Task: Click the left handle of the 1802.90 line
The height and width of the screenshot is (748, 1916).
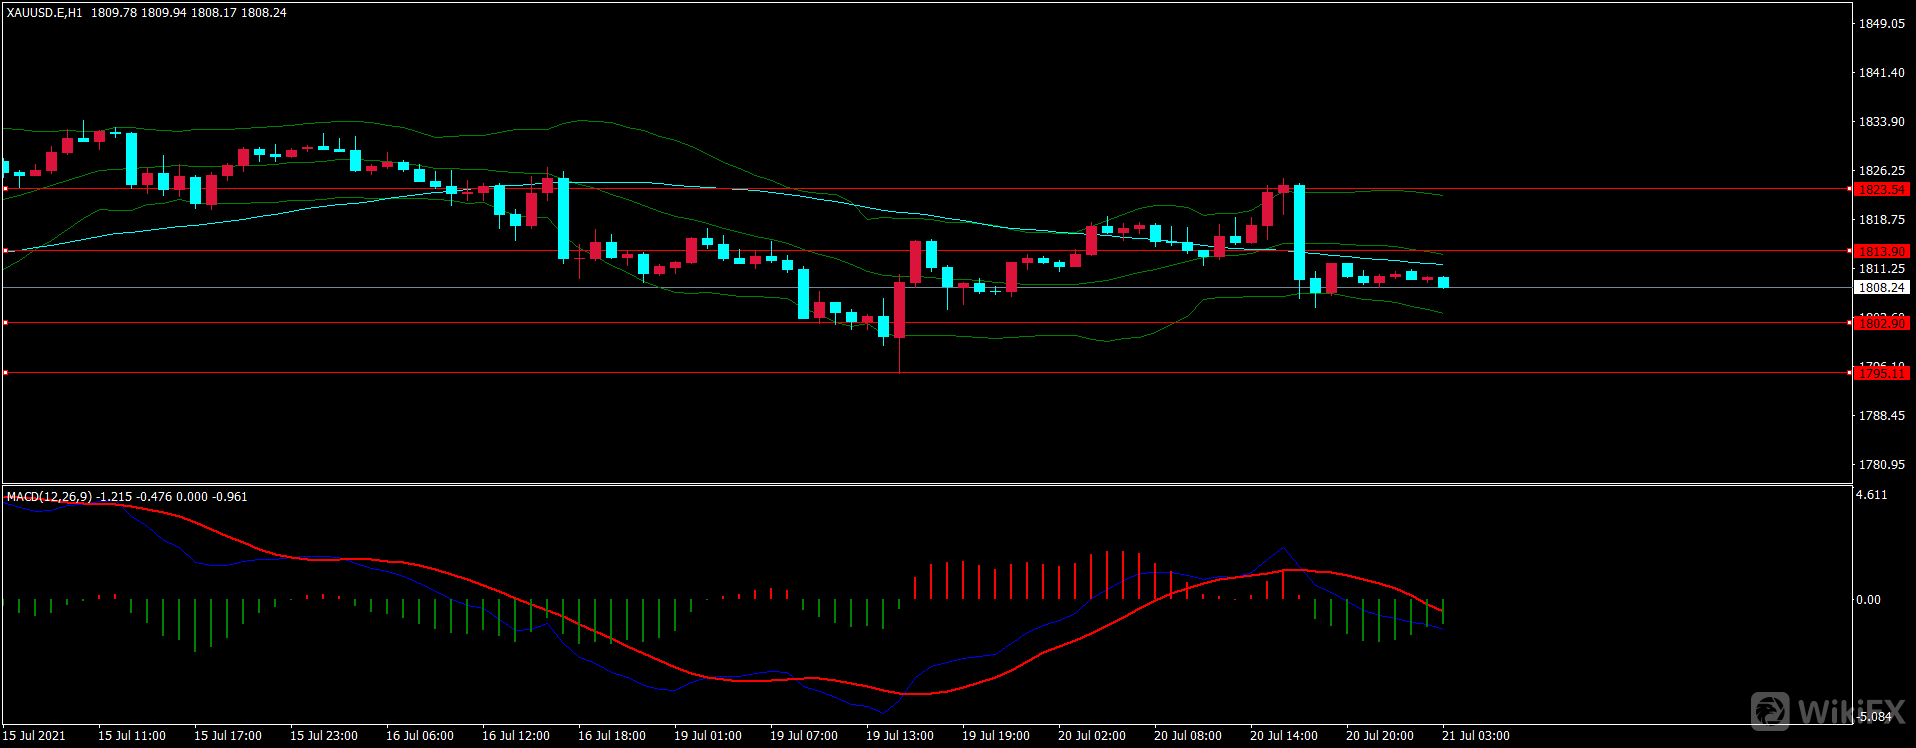Action: pos(5,322)
